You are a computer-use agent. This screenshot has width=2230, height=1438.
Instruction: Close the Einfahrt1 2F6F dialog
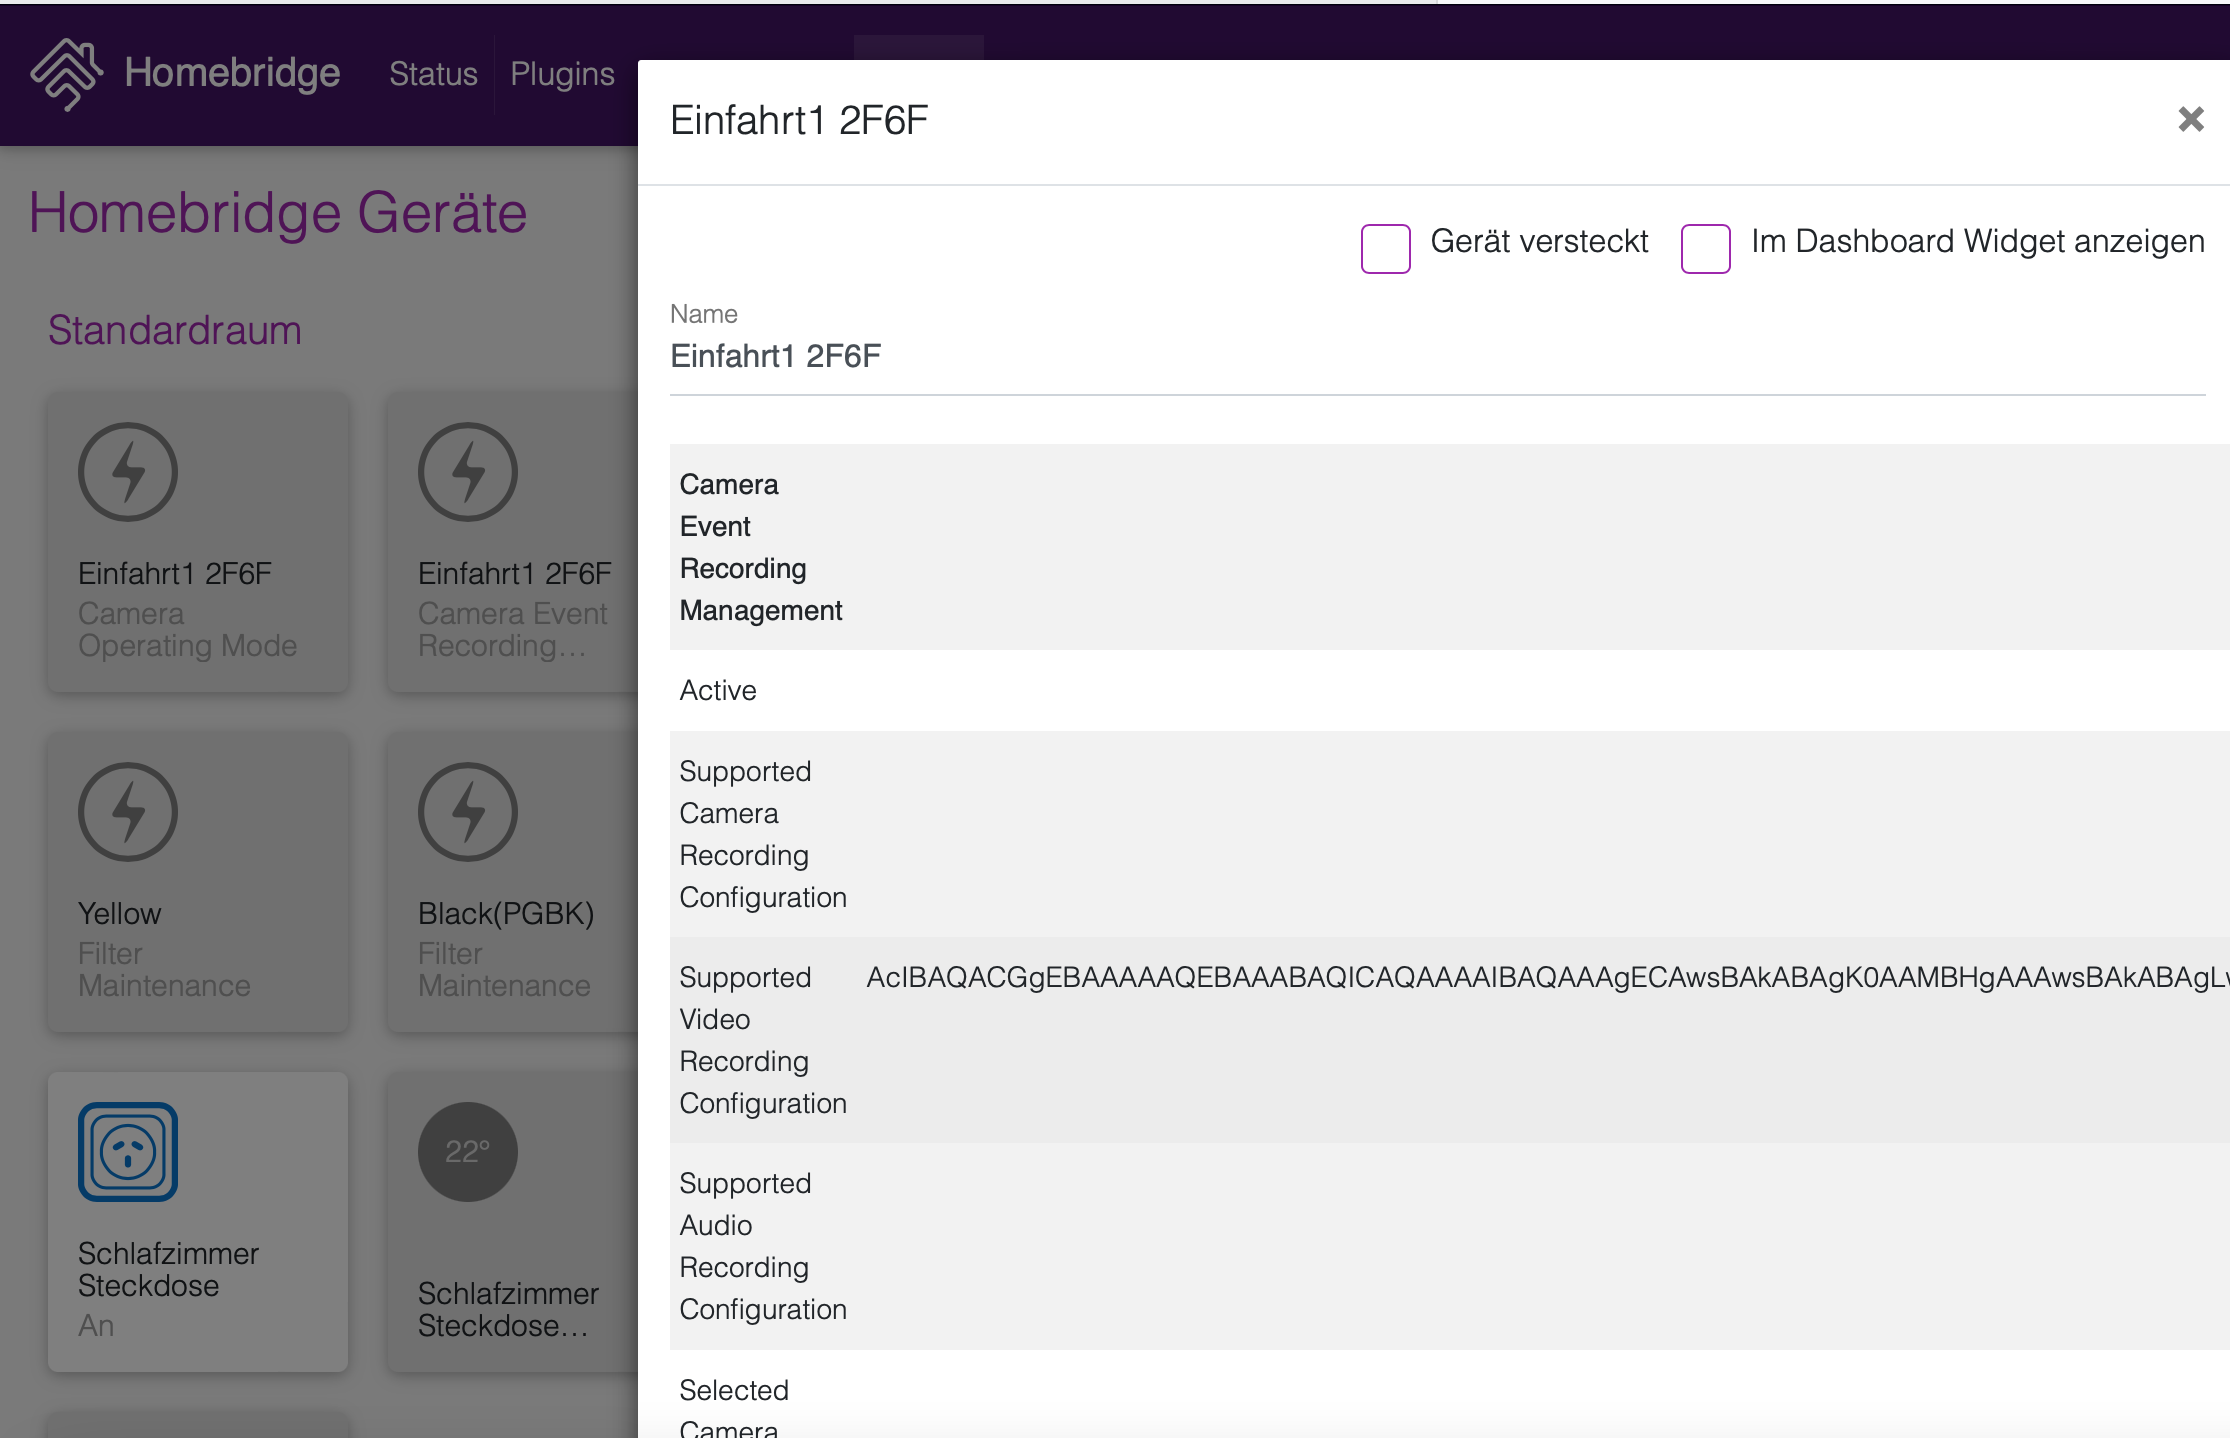pos(2190,120)
